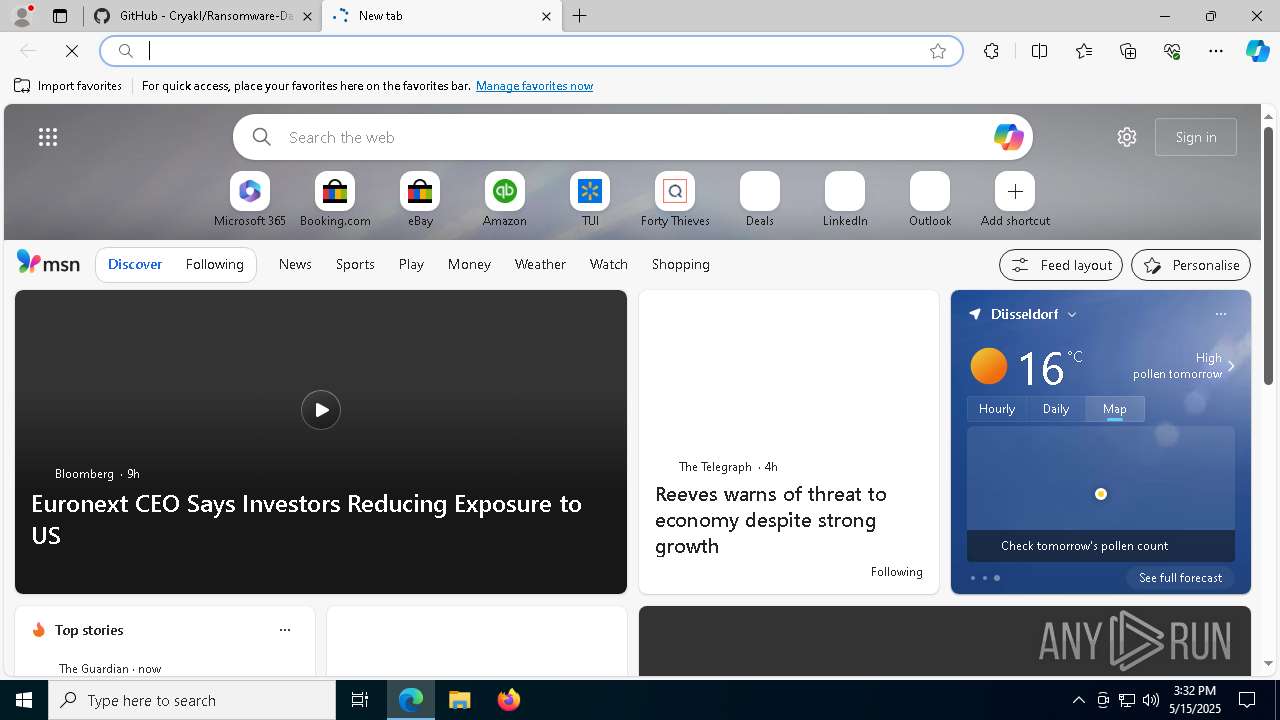Open the Weather section

[540, 264]
